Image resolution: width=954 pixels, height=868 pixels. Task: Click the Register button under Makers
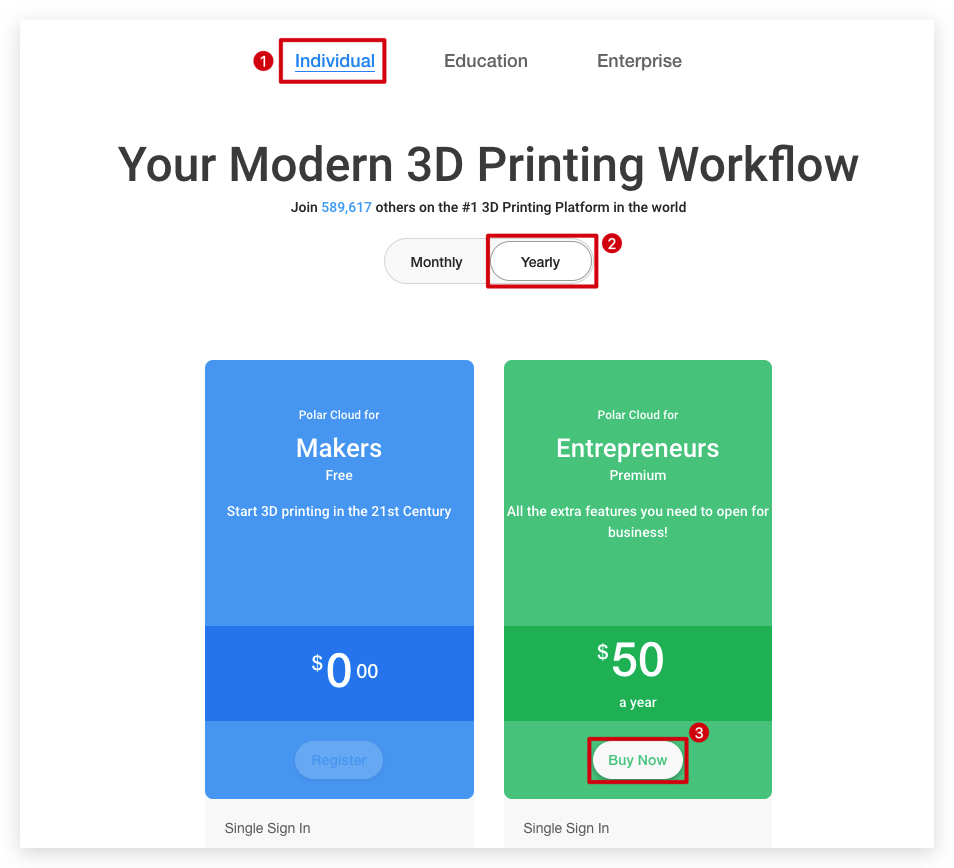pyautogui.click(x=339, y=760)
